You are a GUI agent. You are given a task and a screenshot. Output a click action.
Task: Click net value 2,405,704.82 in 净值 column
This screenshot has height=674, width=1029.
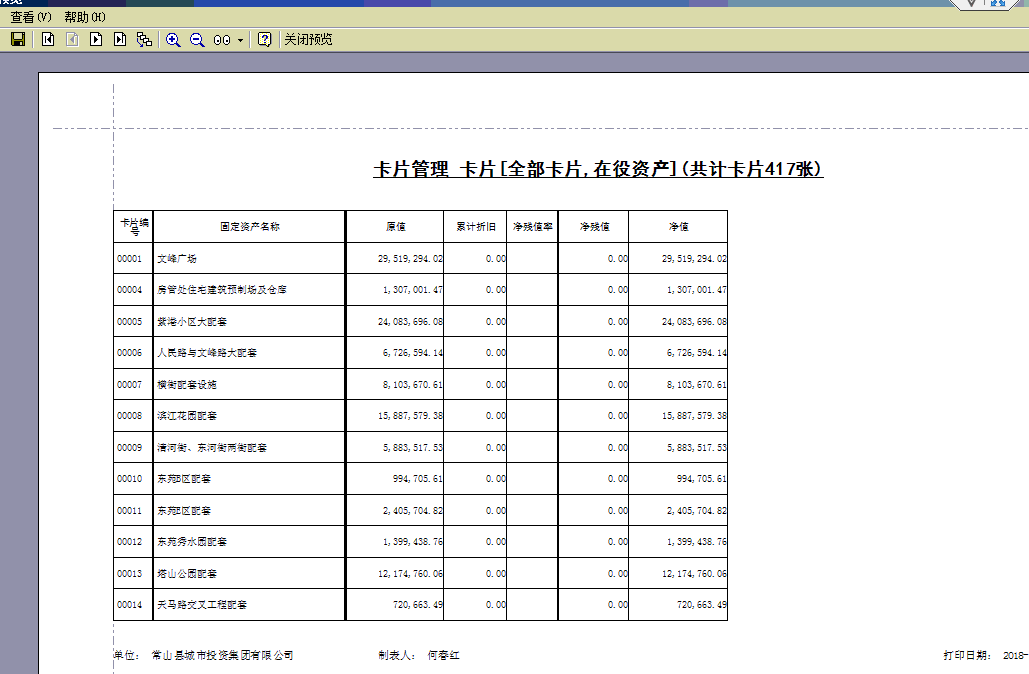(x=696, y=511)
